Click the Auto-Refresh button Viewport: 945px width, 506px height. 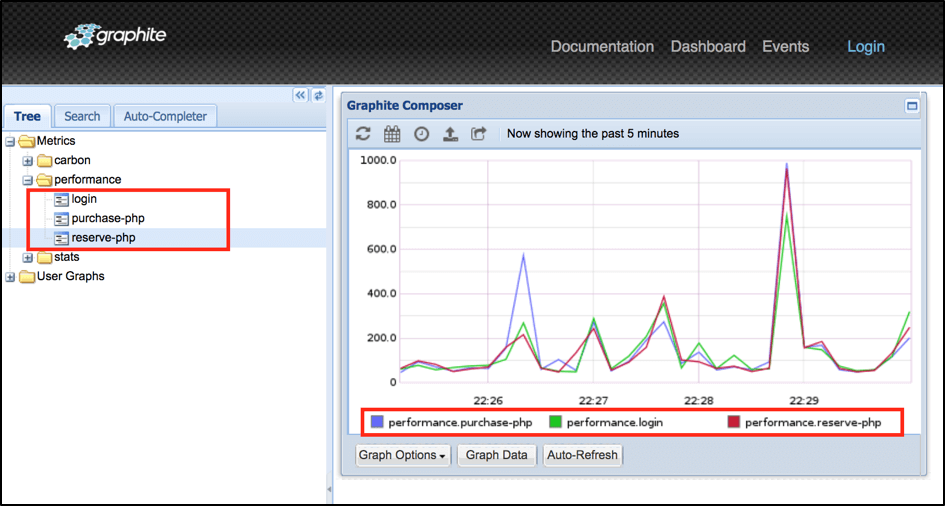[x=582, y=455]
